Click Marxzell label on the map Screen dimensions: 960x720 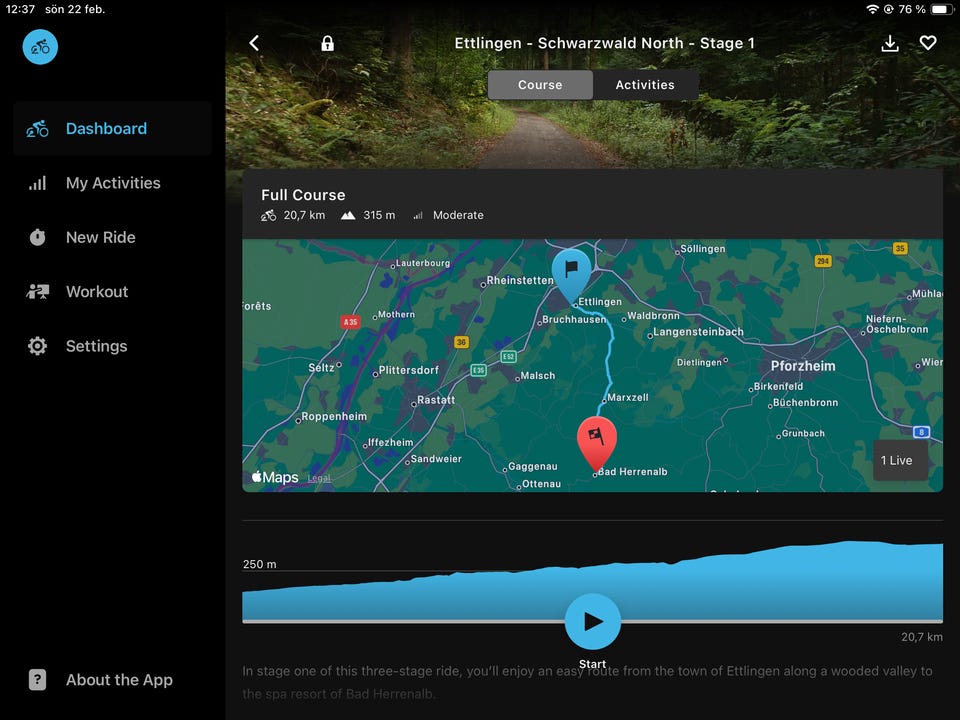point(628,397)
